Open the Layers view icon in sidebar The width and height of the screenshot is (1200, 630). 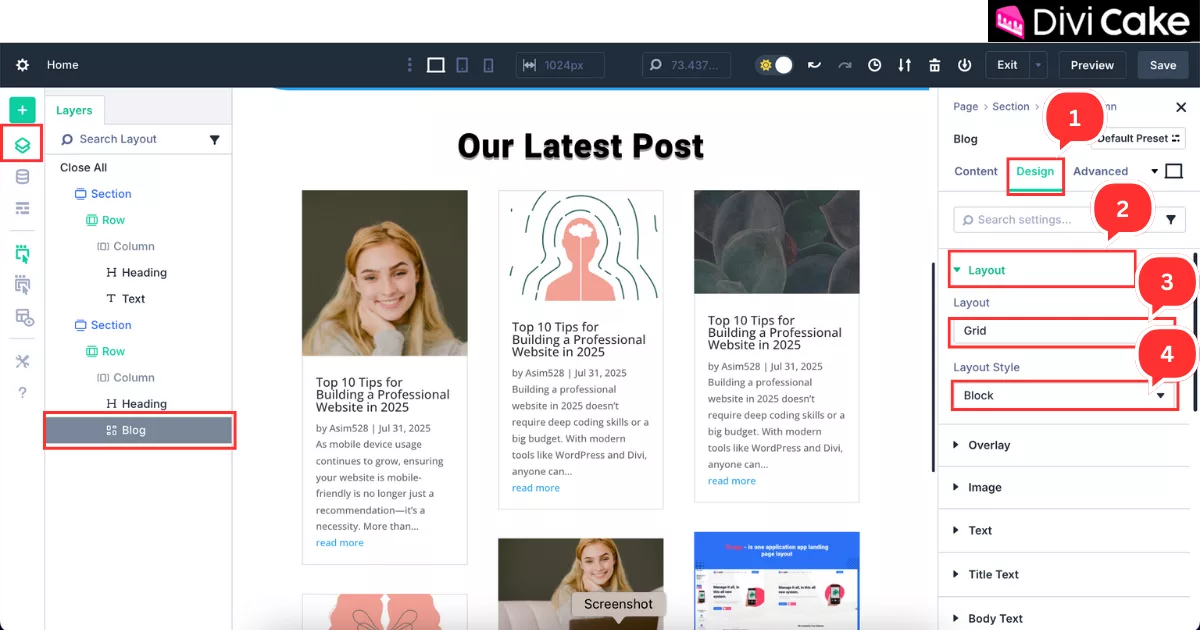tap(22, 145)
